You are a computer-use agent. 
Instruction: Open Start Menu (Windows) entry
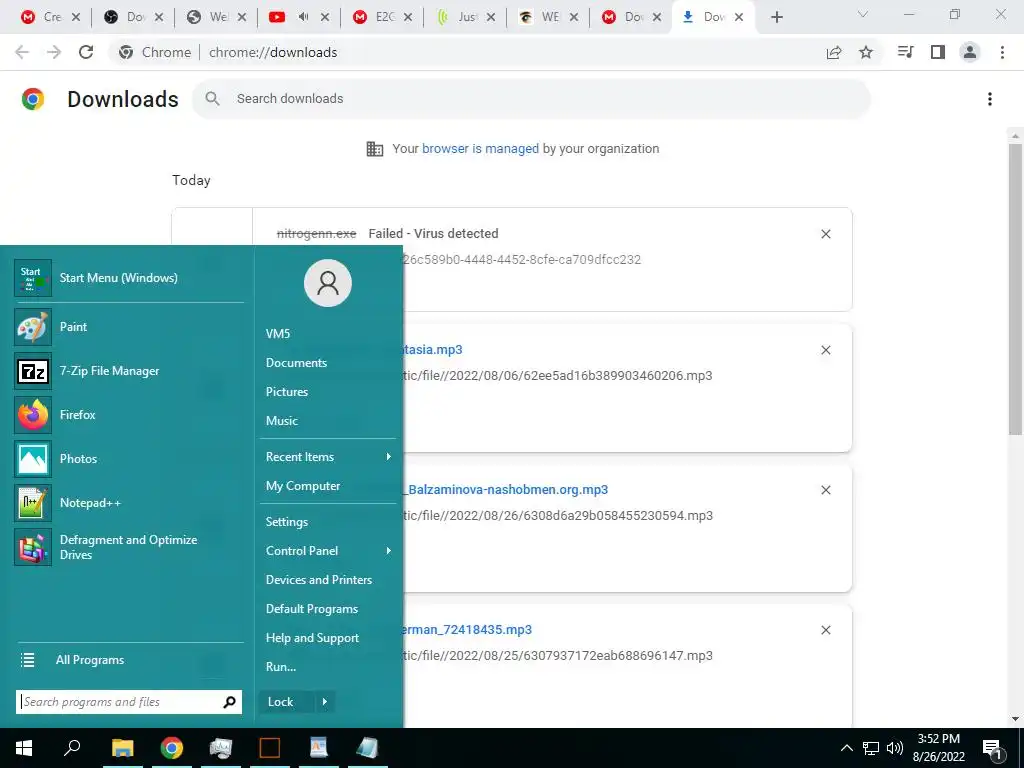[129, 278]
